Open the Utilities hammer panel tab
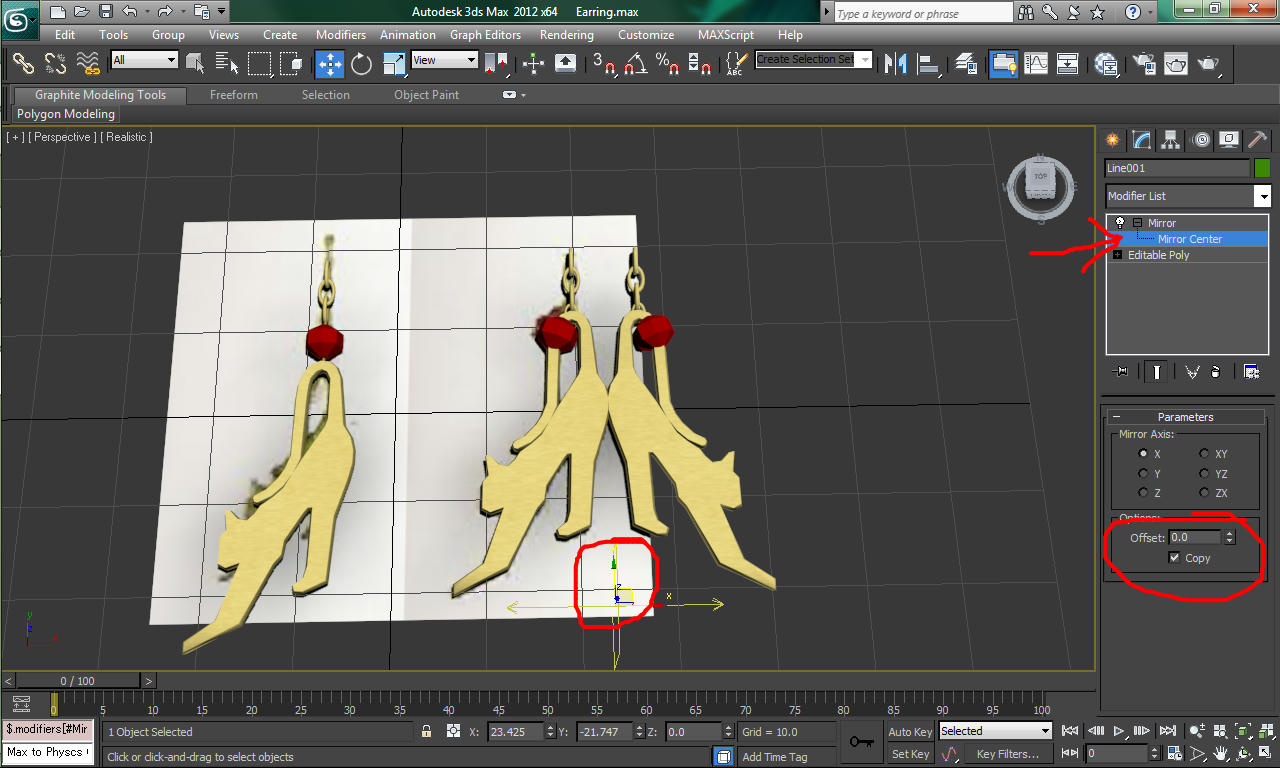Screen dimensions: 1280x768 [x=1257, y=140]
